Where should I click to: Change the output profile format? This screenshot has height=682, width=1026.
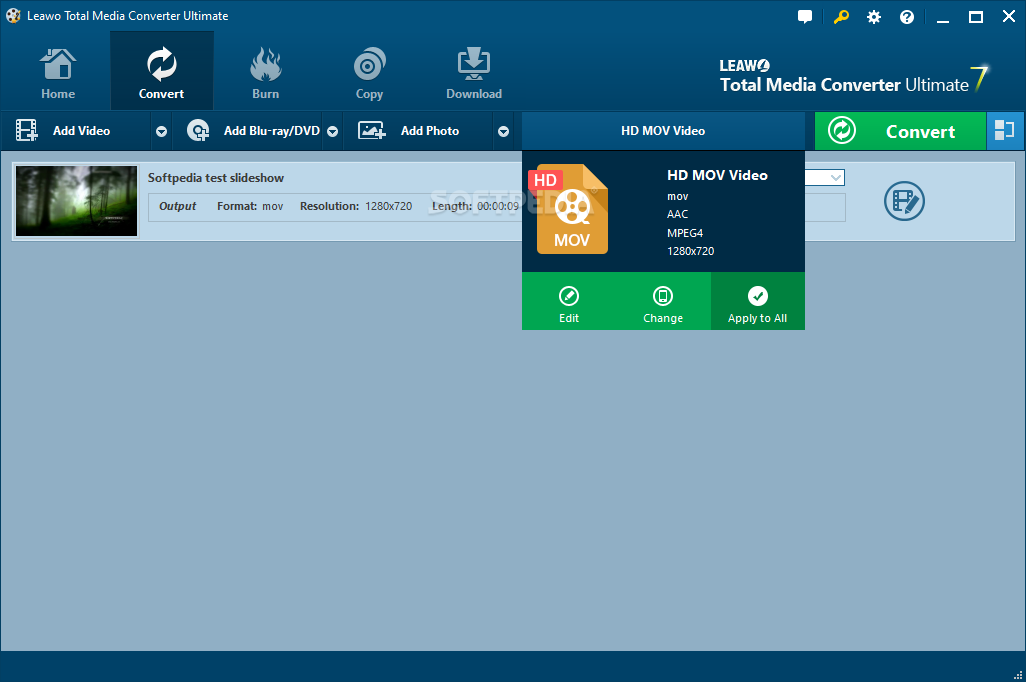[663, 302]
